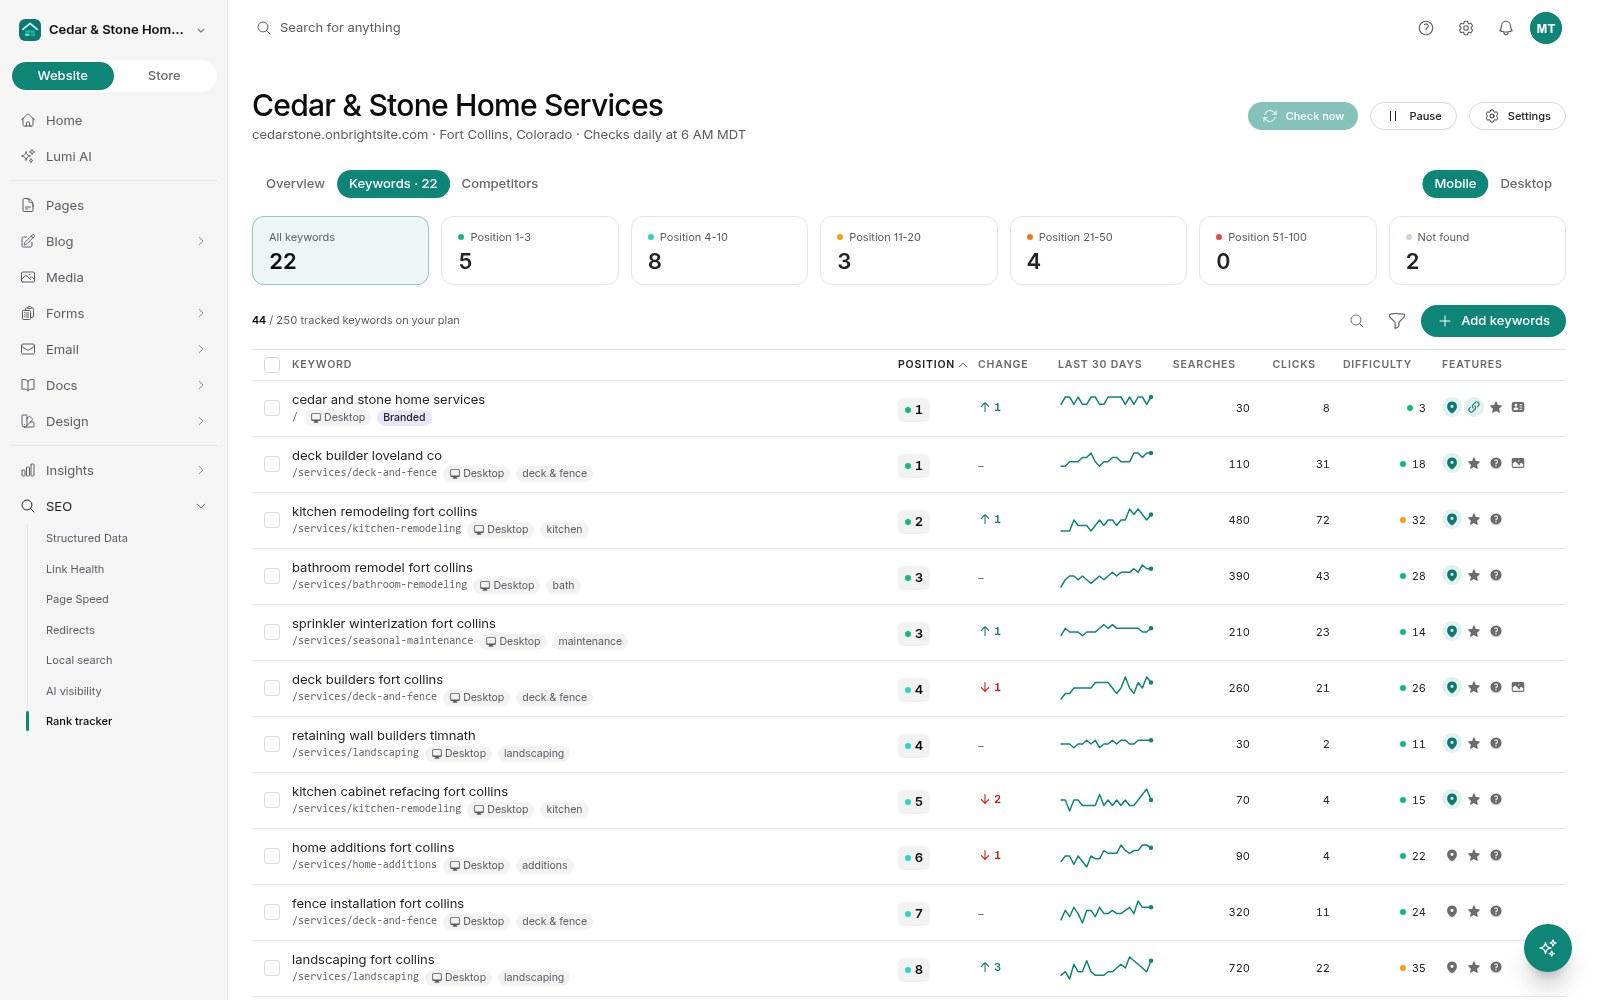
Task: Click the Pause button
Action: (x=1413, y=116)
